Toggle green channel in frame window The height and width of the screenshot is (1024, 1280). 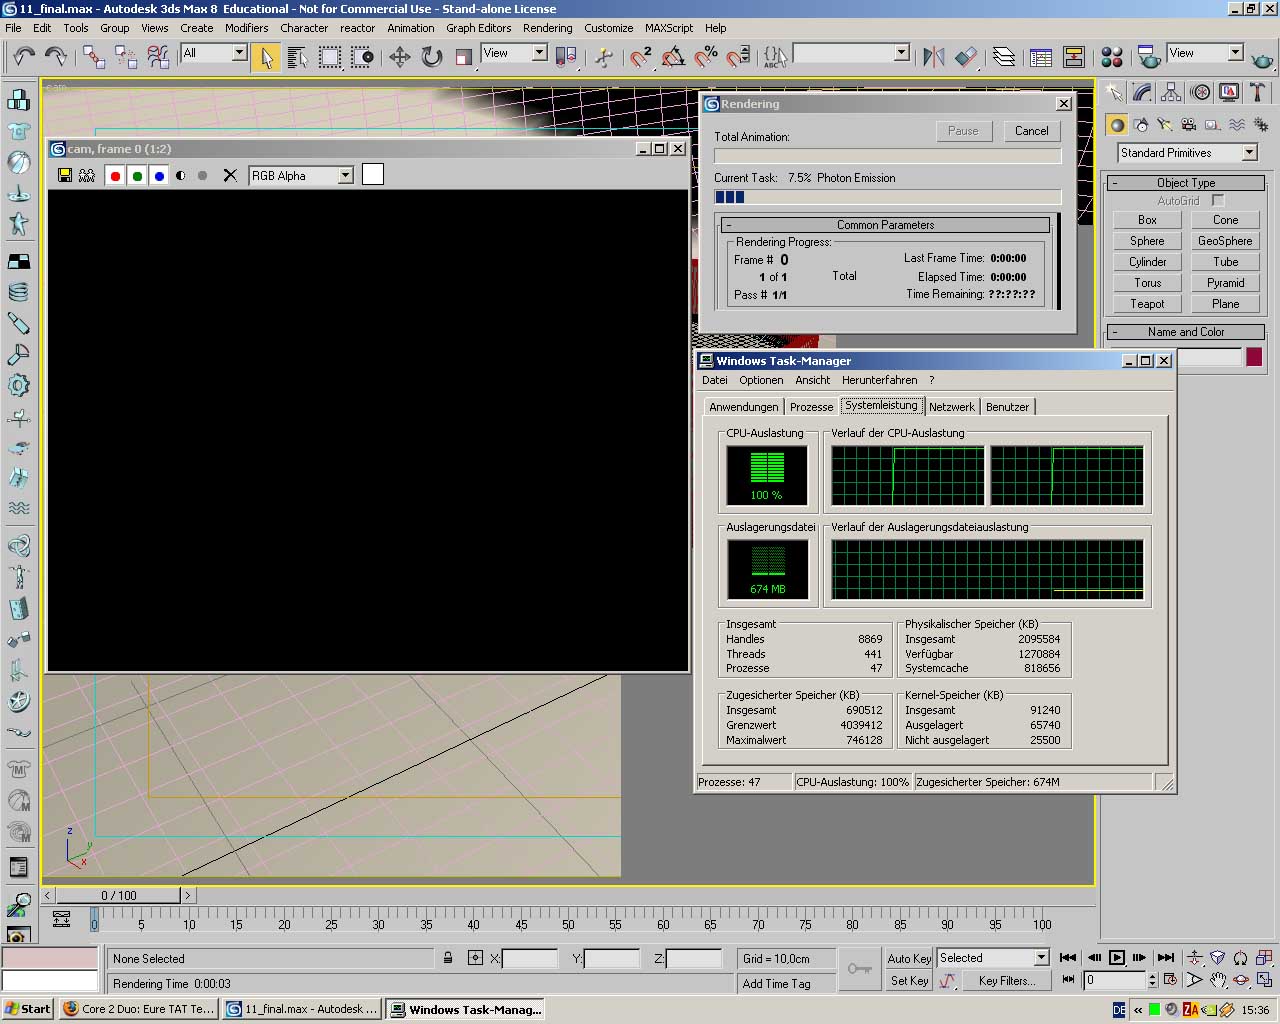tap(137, 176)
